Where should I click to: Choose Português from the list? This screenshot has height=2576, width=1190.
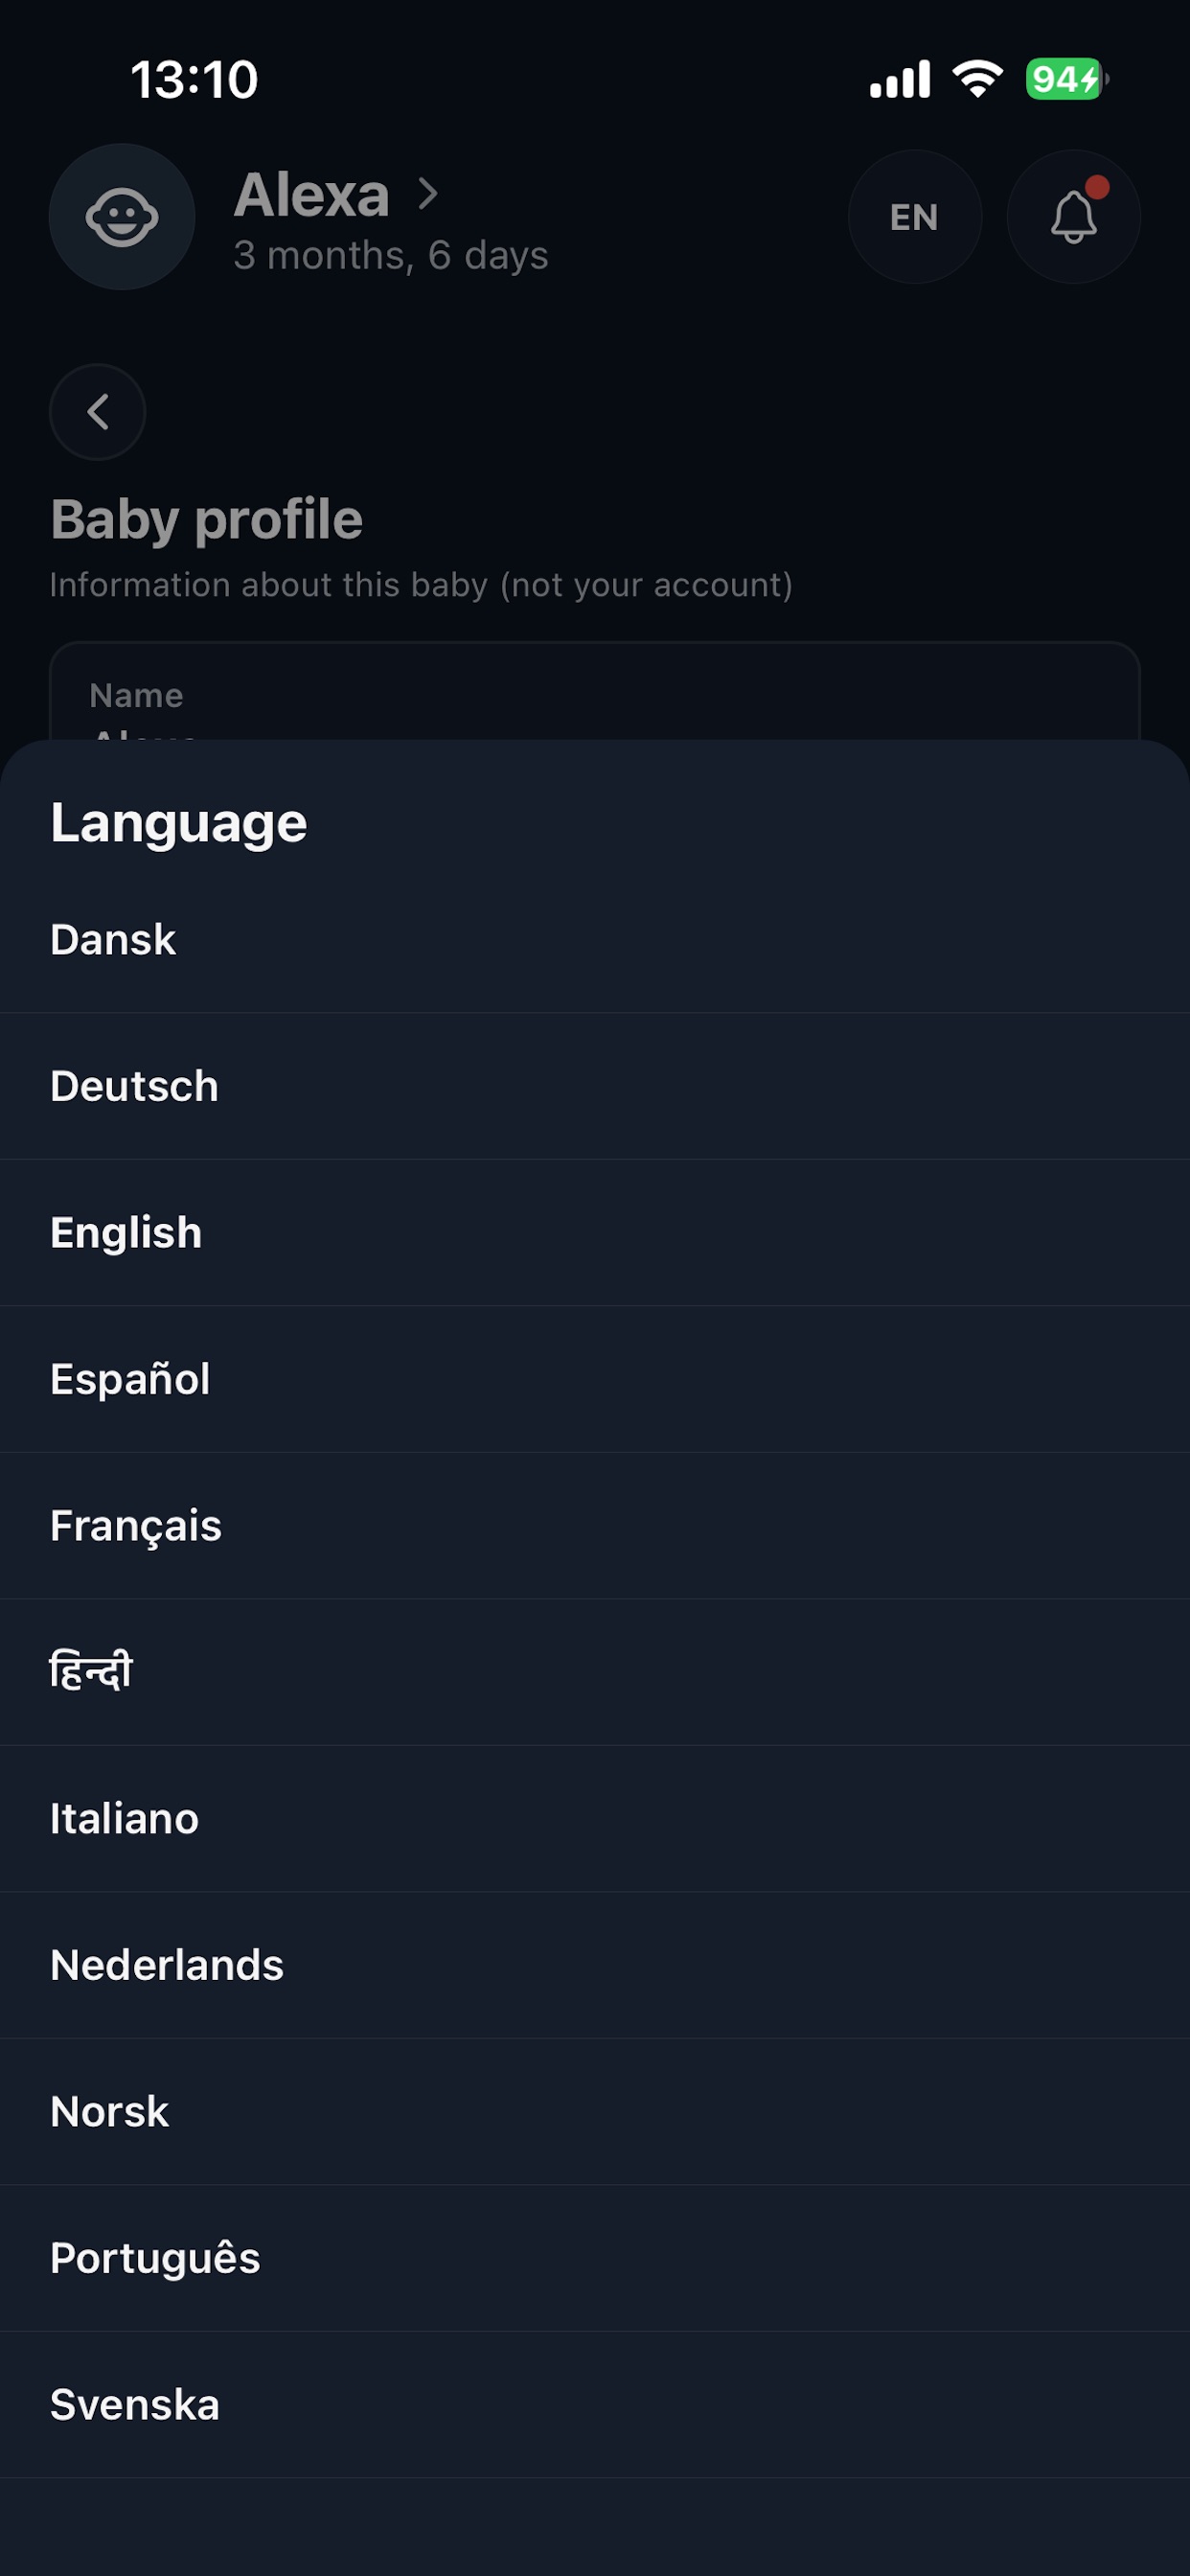[595, 2259]
